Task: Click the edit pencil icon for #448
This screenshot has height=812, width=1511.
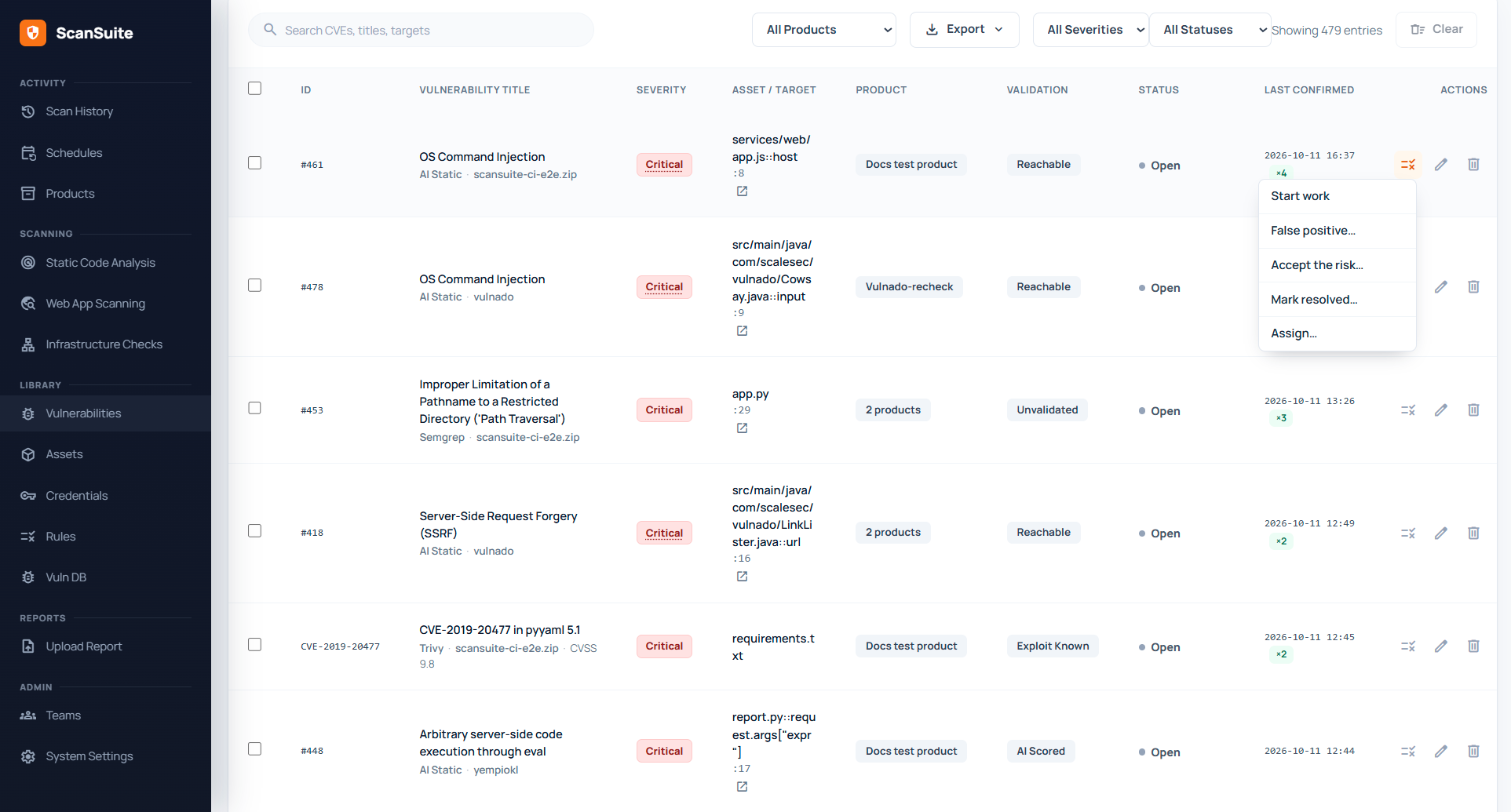Action: pos(1441,751)
